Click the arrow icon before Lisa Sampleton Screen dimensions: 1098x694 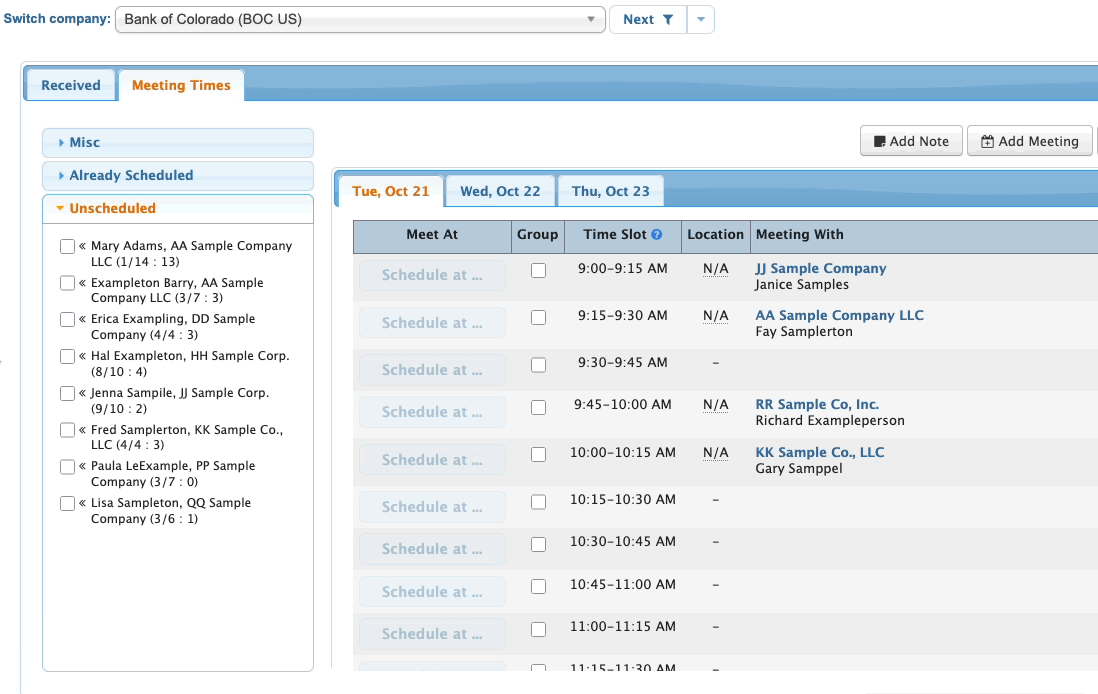pos(83,503)
